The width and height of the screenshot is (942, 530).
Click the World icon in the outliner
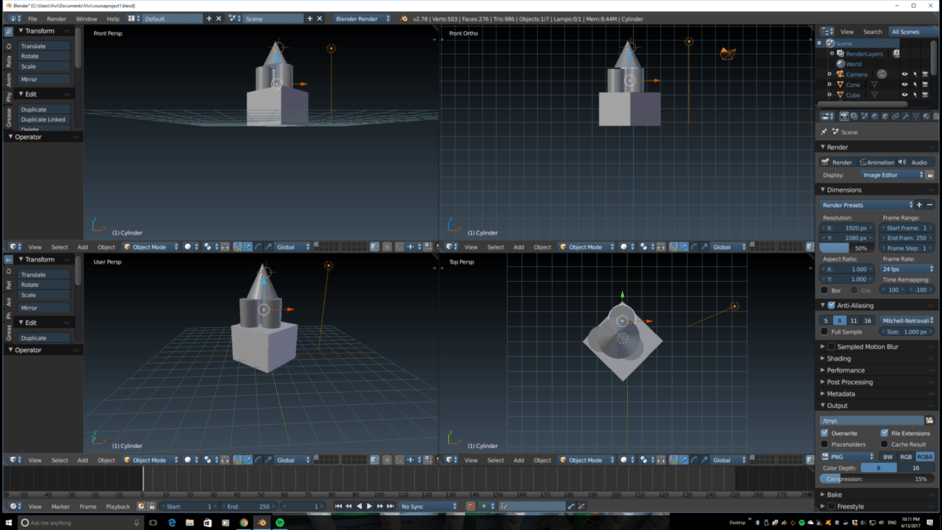click(x=840, y=64)
